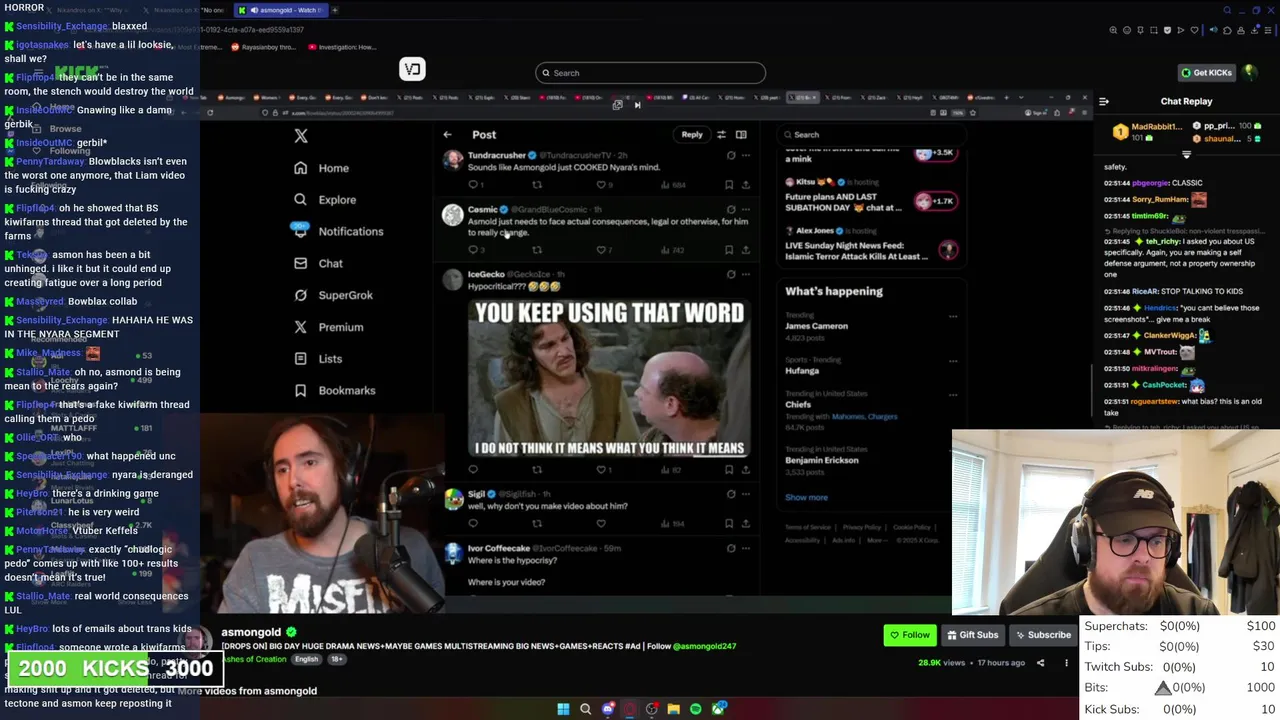Open Windows Start menu
1280x720 pixels.
click(x=563, y=709)
